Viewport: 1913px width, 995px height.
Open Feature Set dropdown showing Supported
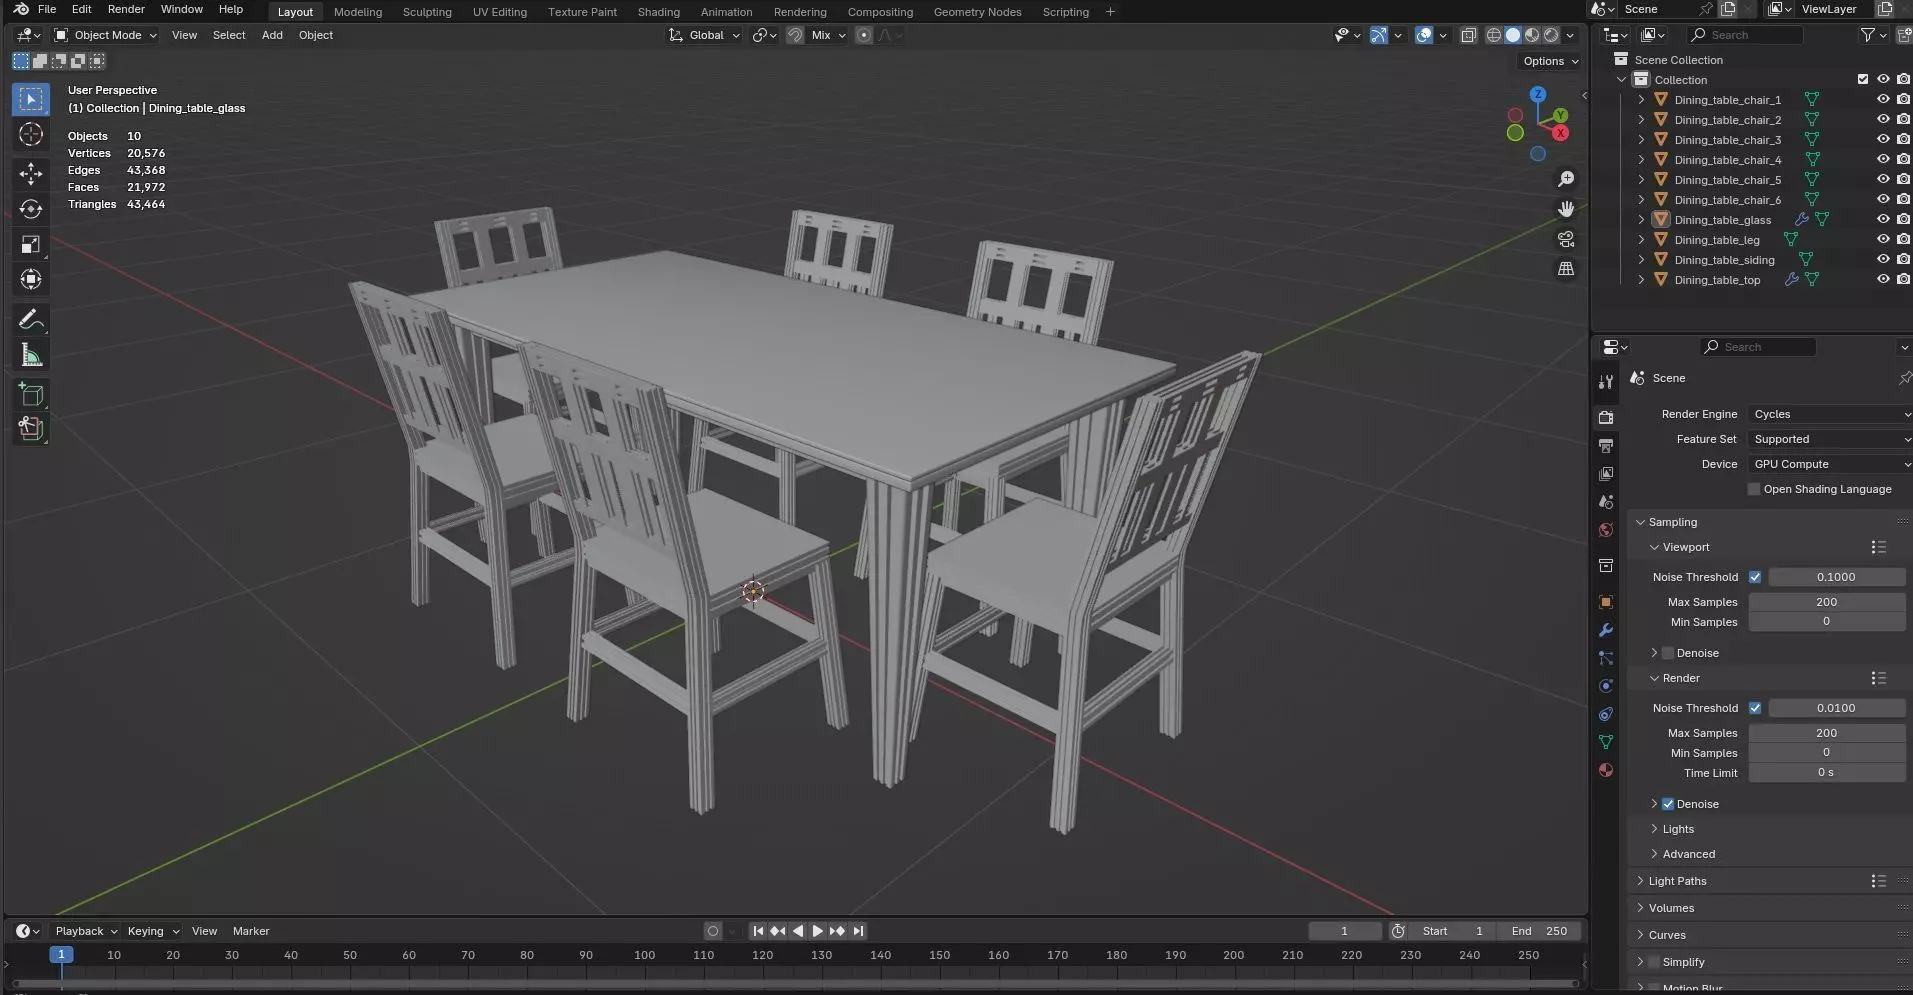(x=1830, y=439)
